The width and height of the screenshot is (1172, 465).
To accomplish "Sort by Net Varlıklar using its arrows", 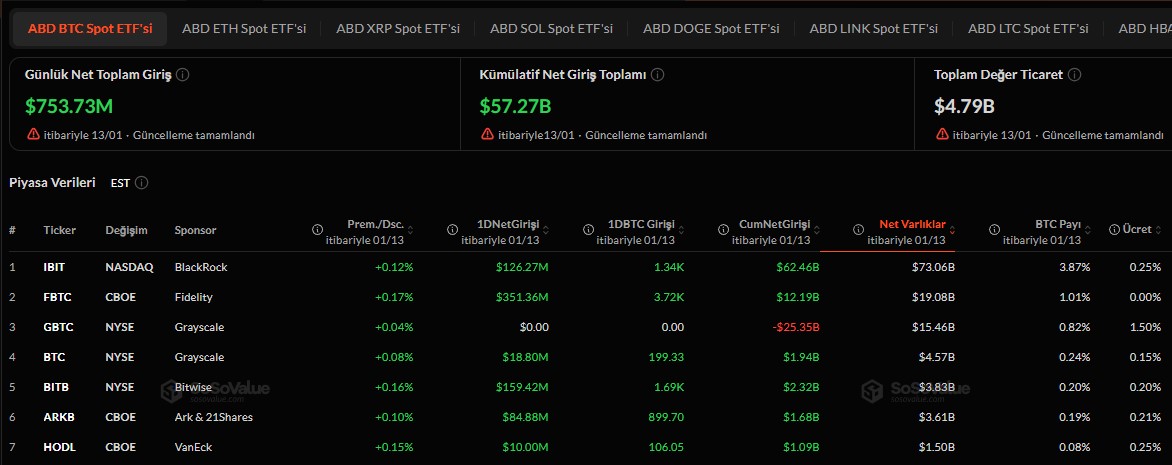I will pyautogui.click(x=954, y=230).
